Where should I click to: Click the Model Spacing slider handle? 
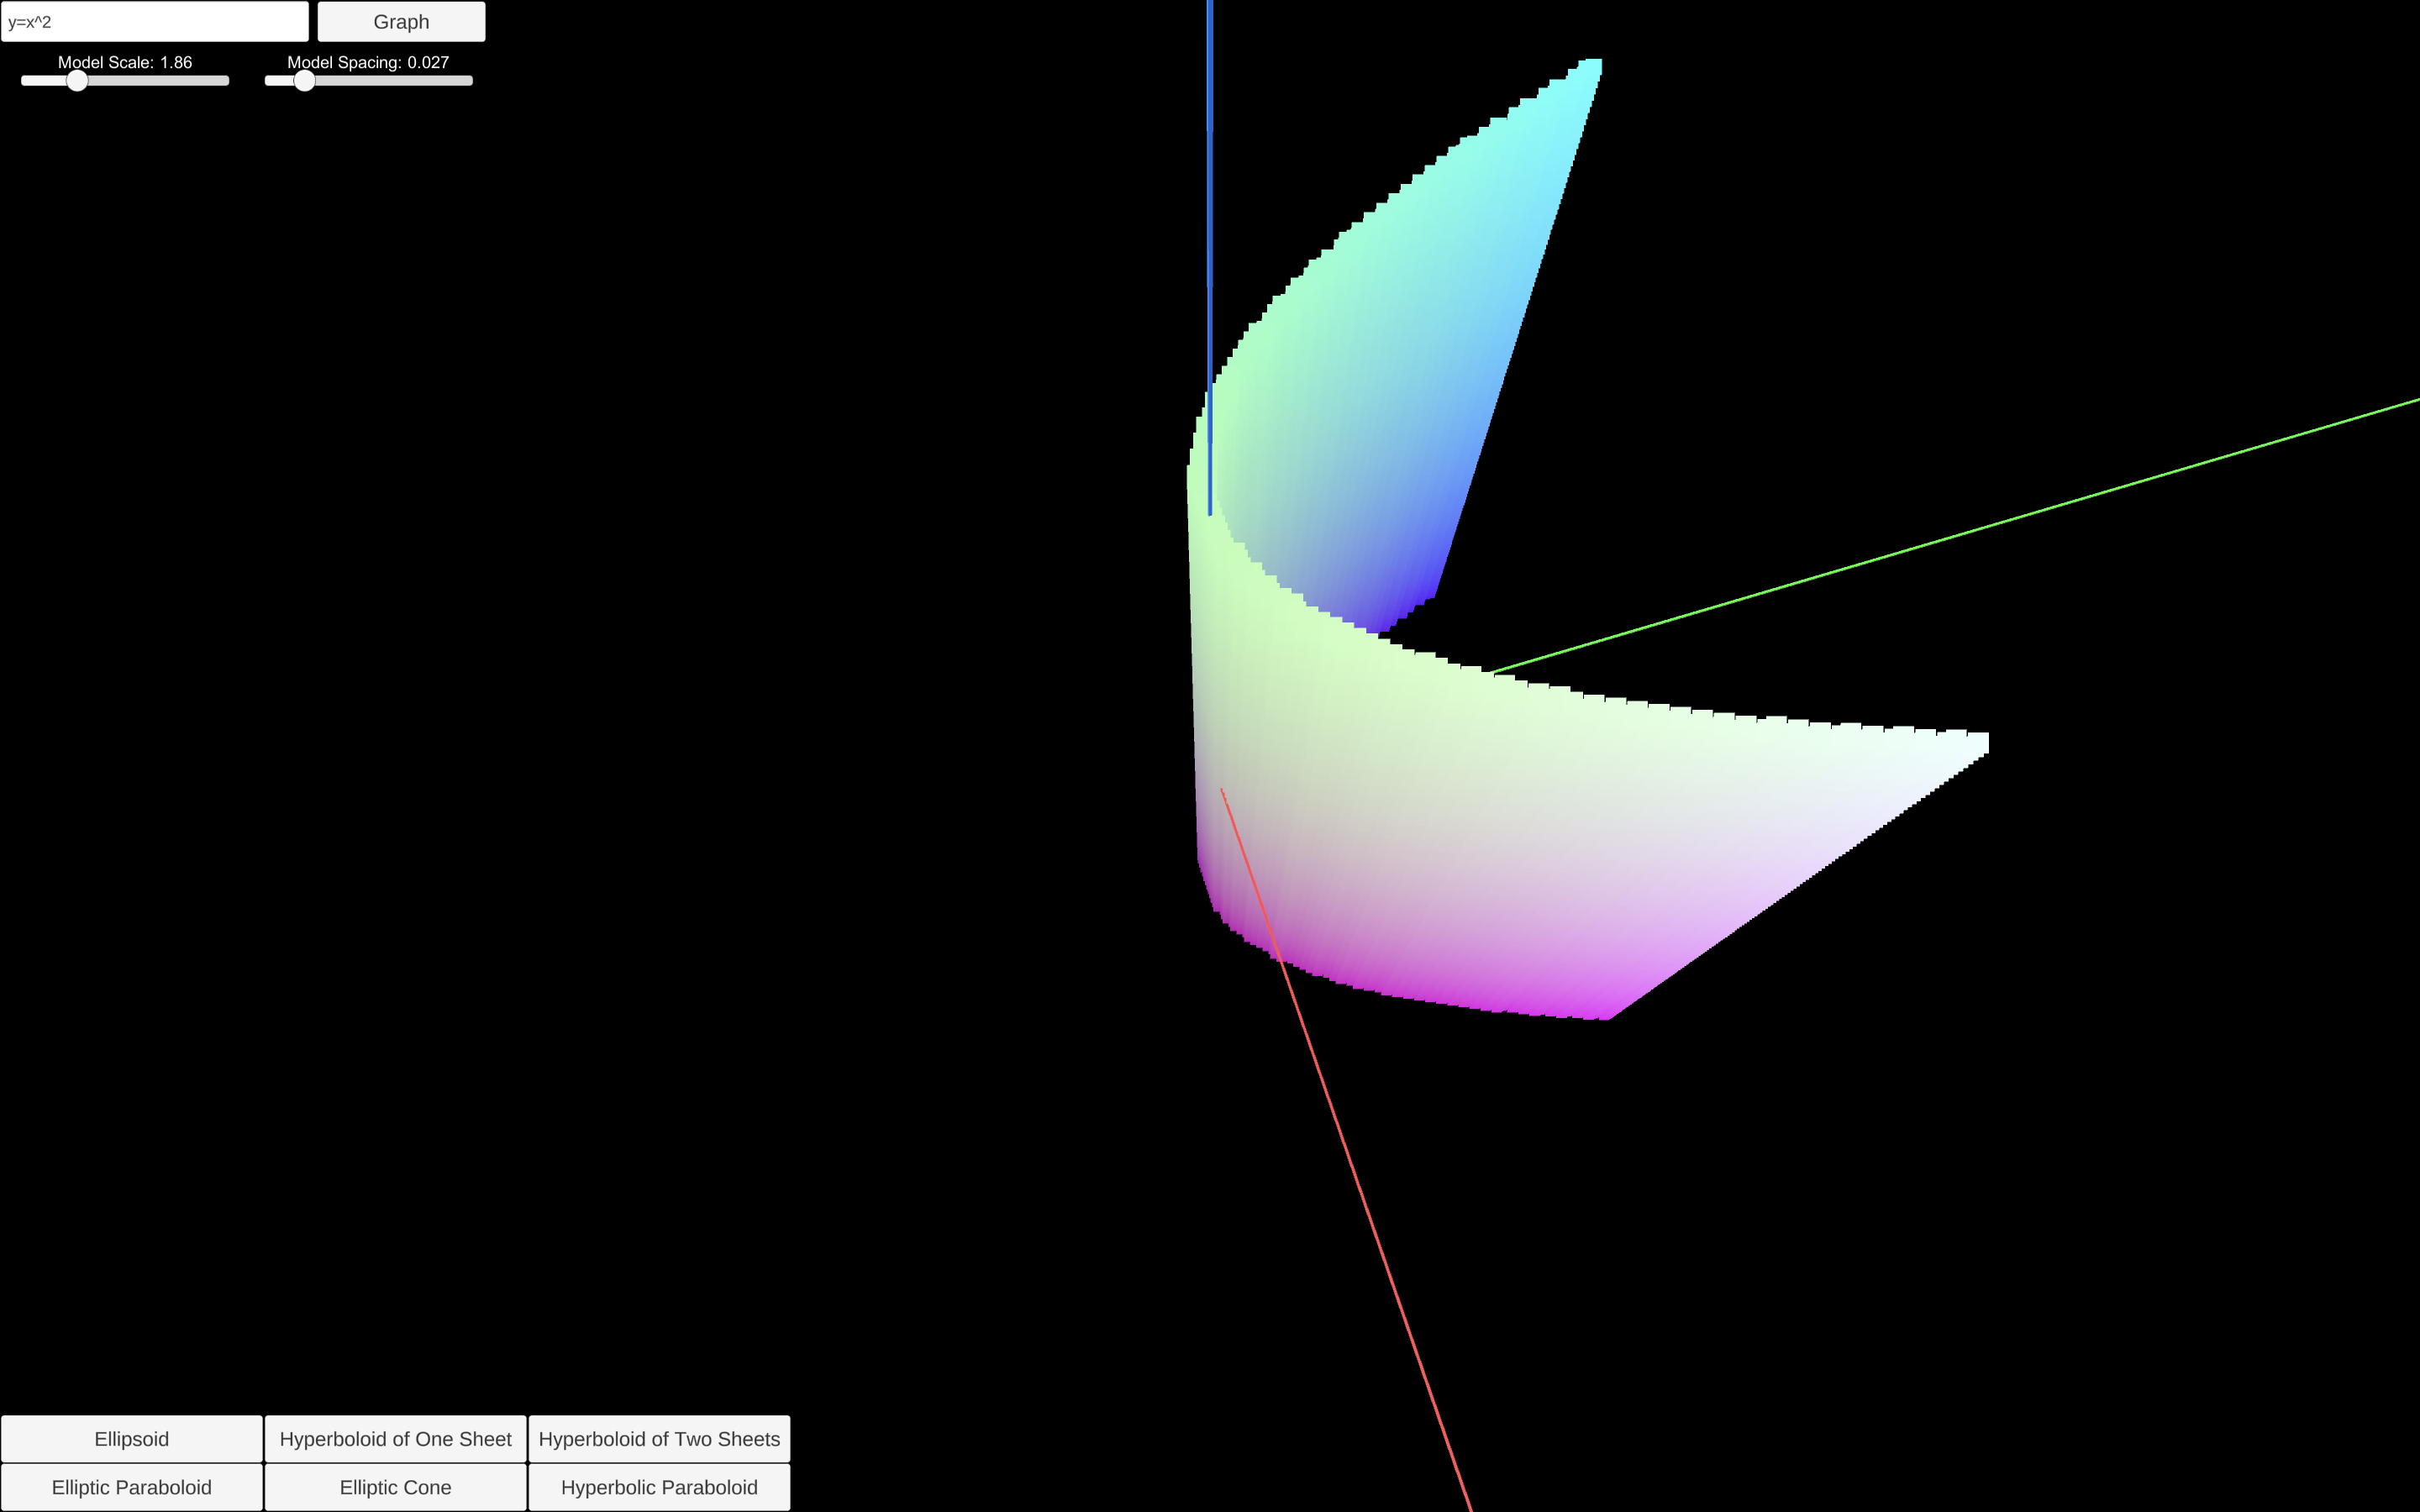click(304, 80)
